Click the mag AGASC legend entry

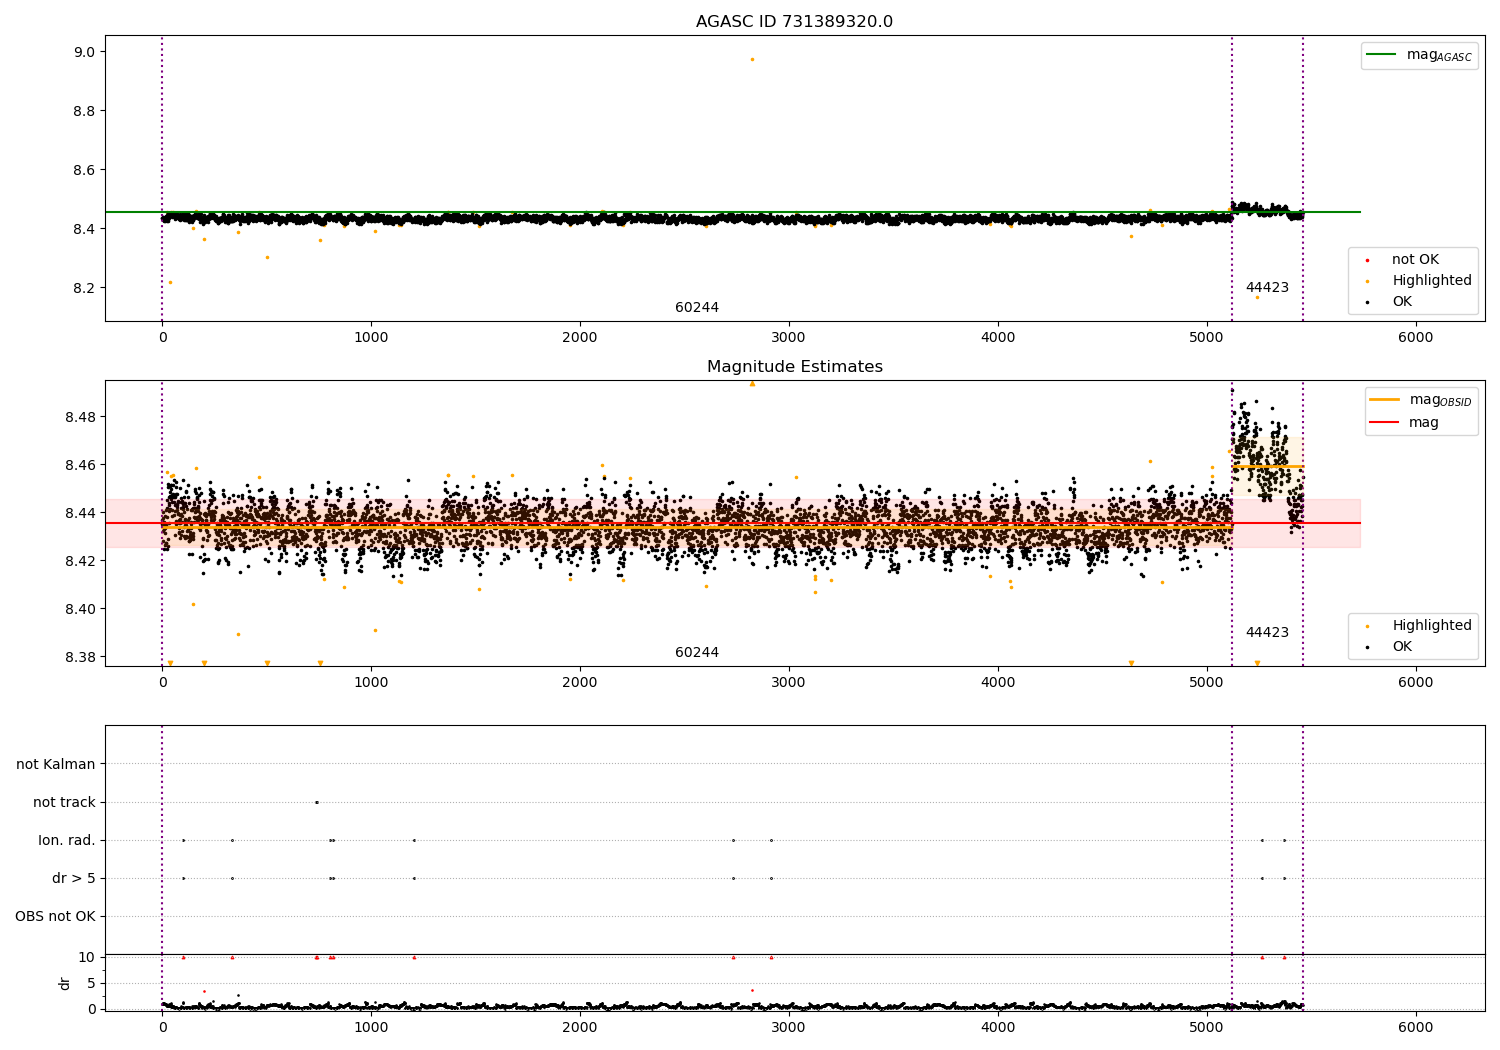coord(1419,55)
